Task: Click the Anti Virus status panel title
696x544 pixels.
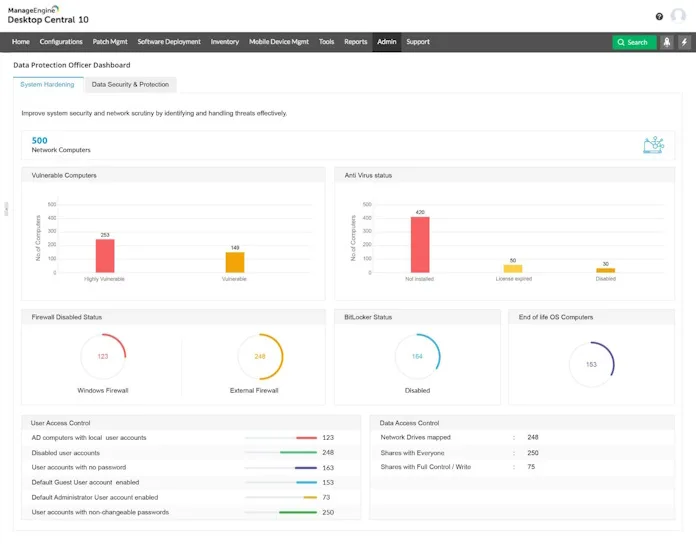Action: 368,175
